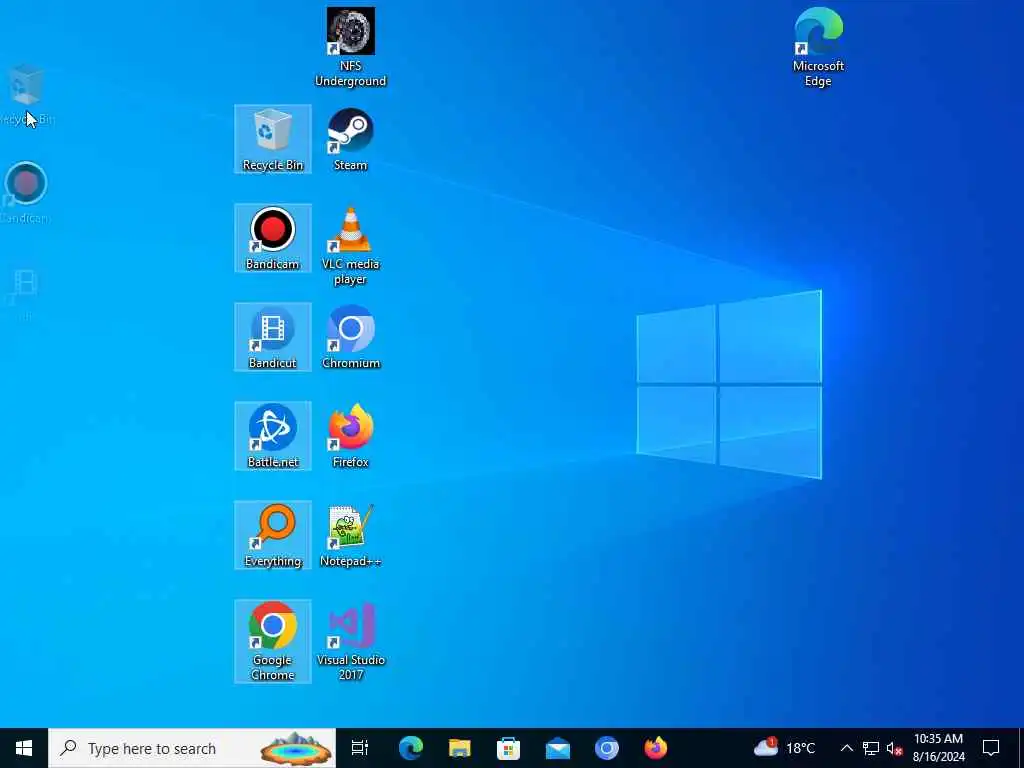
Task: Select the Google Chrome desktop shortcut
Action: (x=273, y=641)
